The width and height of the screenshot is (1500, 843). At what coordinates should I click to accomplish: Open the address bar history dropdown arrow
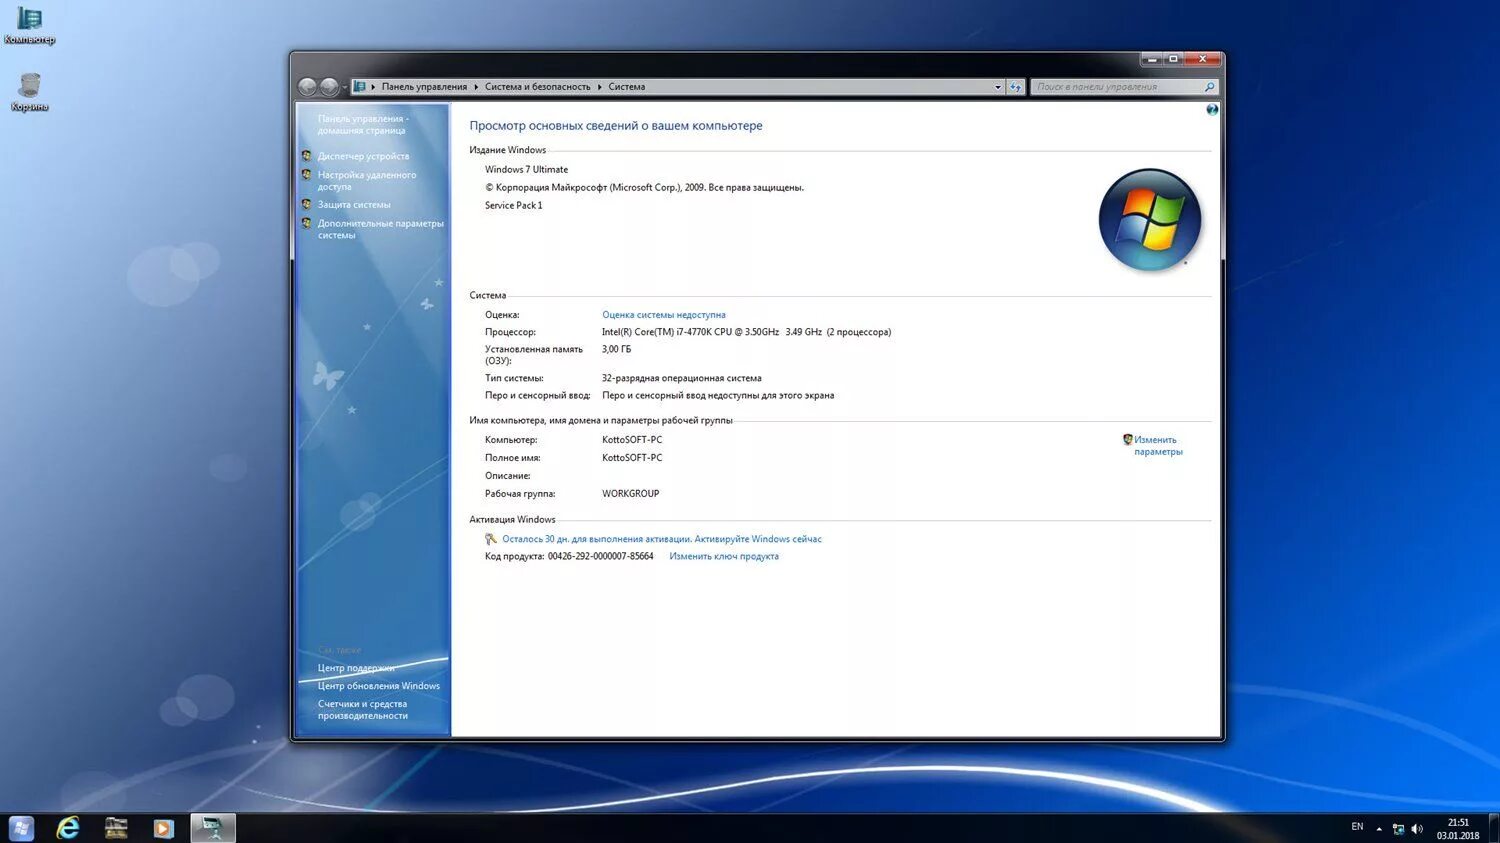coord(998,87)
